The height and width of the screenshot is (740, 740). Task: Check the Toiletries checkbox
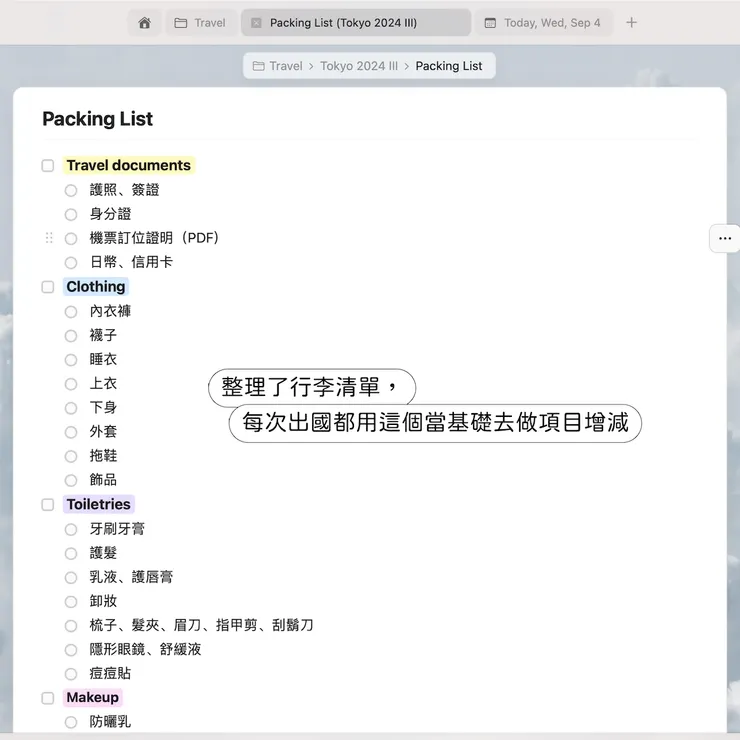[x=48, y=505]
